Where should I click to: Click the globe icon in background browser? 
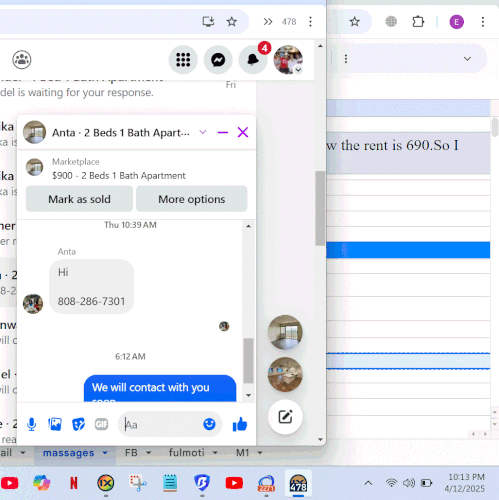click(391, 22)
